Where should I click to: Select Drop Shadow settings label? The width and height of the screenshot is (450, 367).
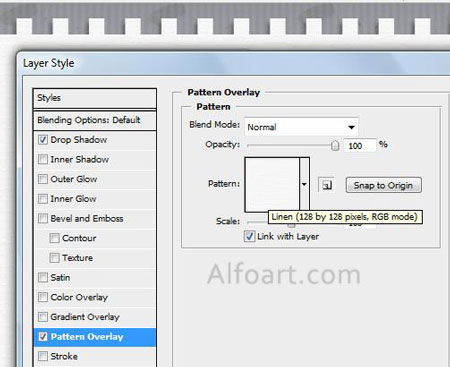[x=79, y=140]
